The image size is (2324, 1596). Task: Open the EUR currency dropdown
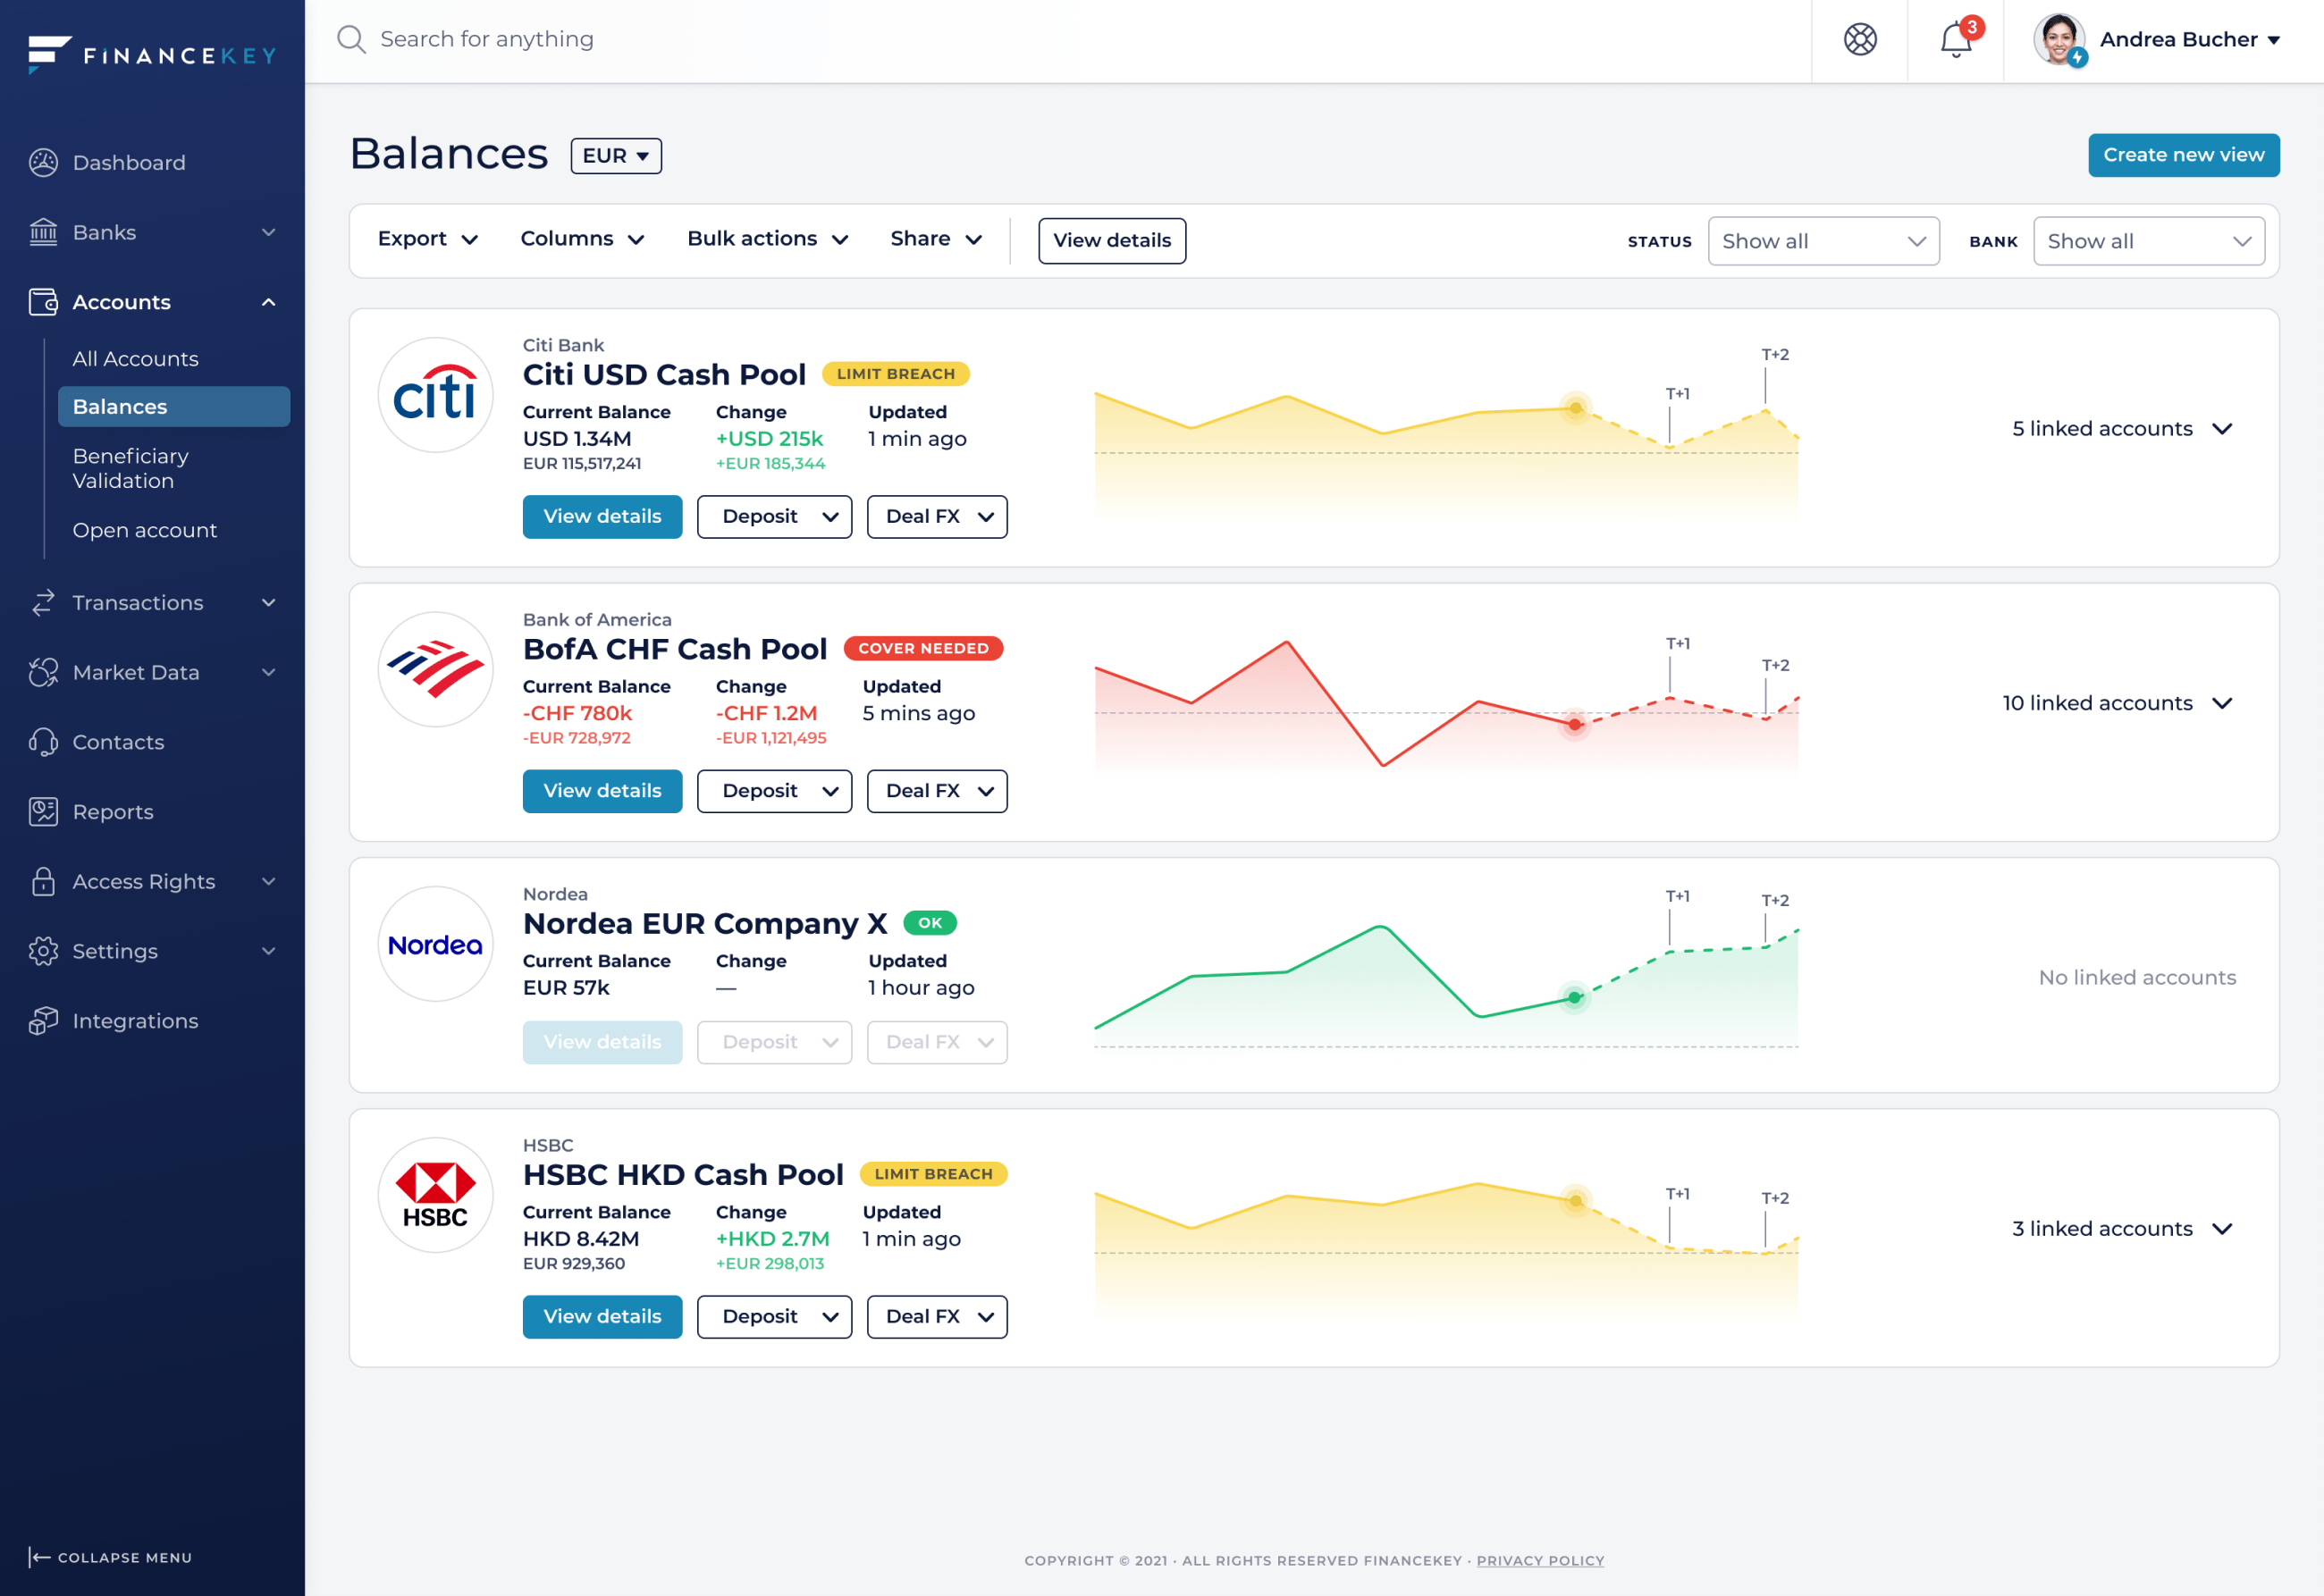616,156
